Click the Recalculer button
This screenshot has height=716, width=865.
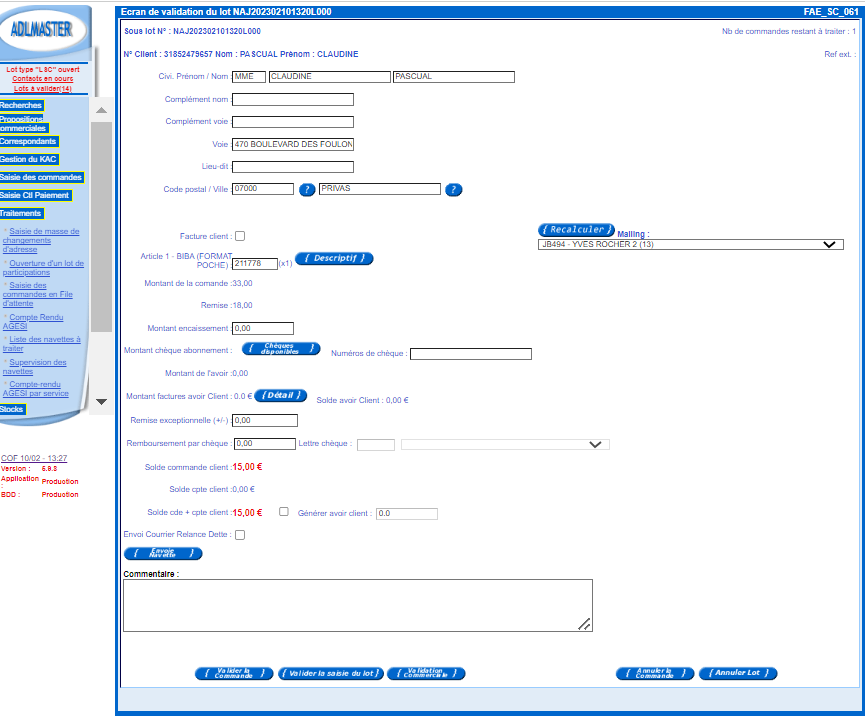tap(576, 229)
